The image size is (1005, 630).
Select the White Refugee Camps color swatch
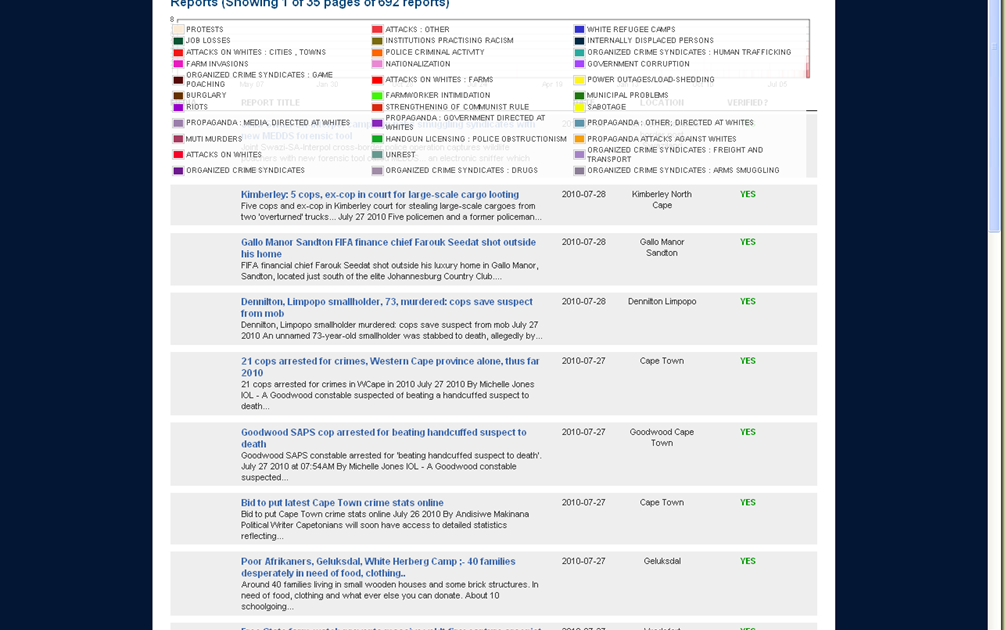click(x=579, y=29)
